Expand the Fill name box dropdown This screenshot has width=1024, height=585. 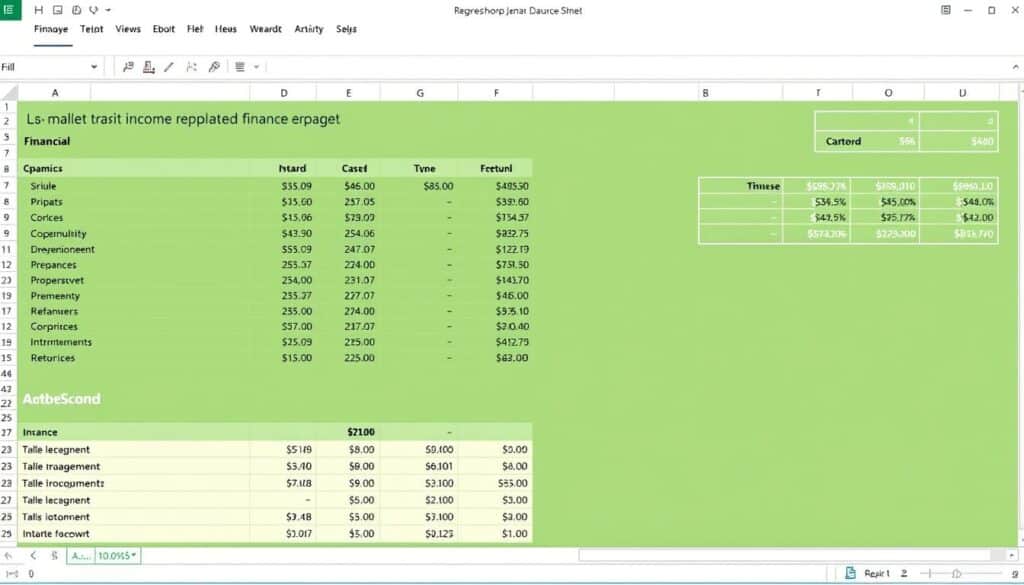pyautogui.click(x=94, y=67)
